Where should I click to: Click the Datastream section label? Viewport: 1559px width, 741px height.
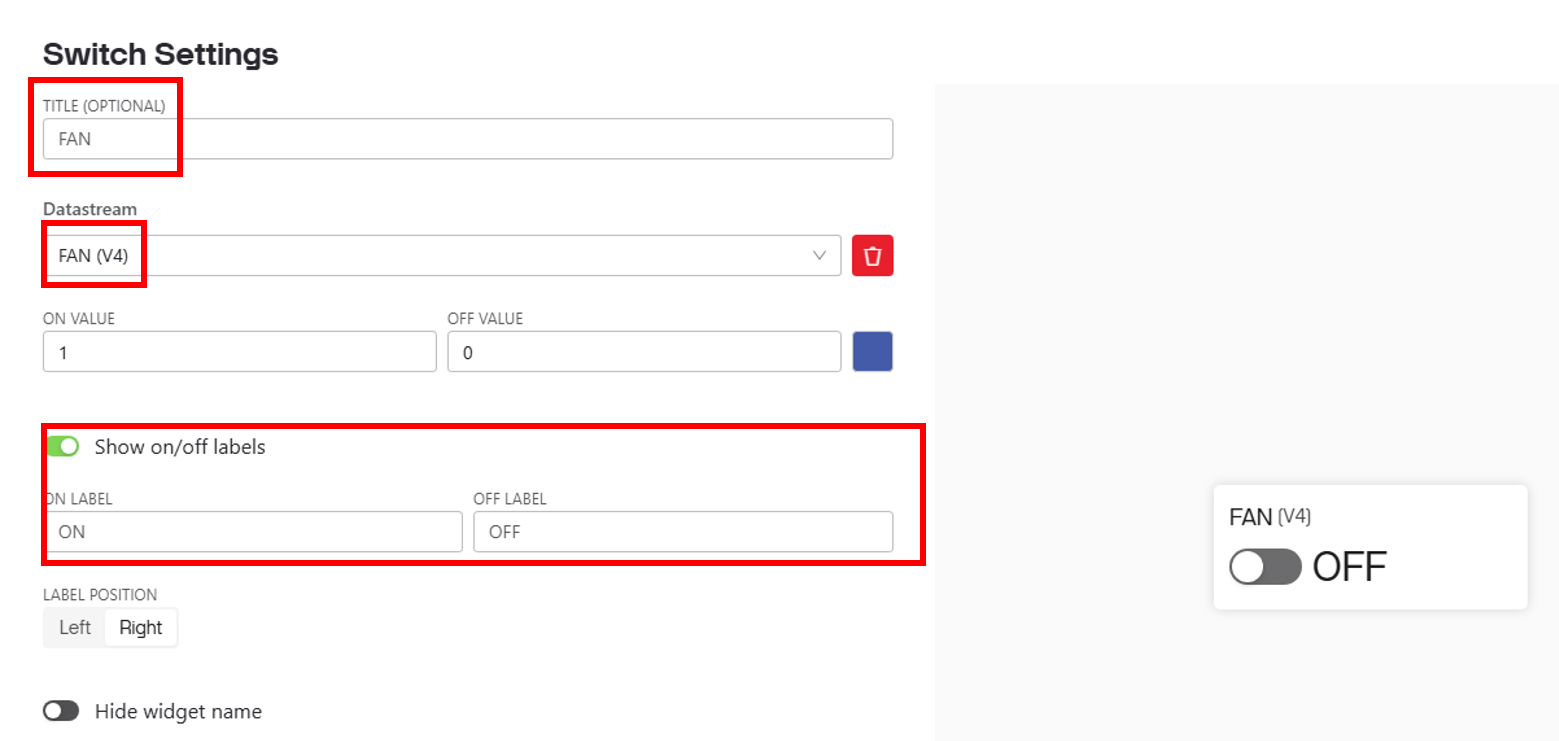[90, 209]
